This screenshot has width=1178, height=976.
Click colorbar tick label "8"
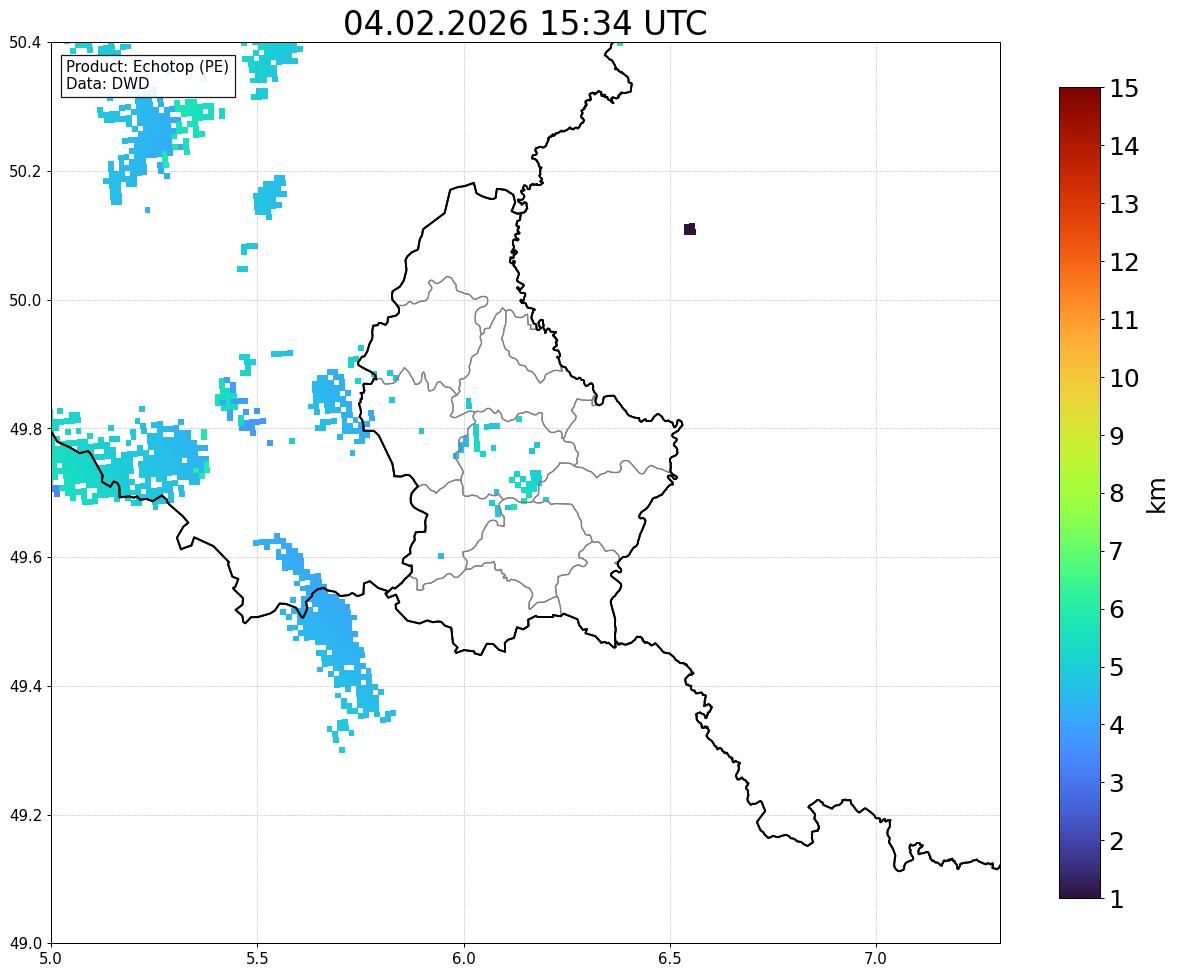pos(1116,494)
